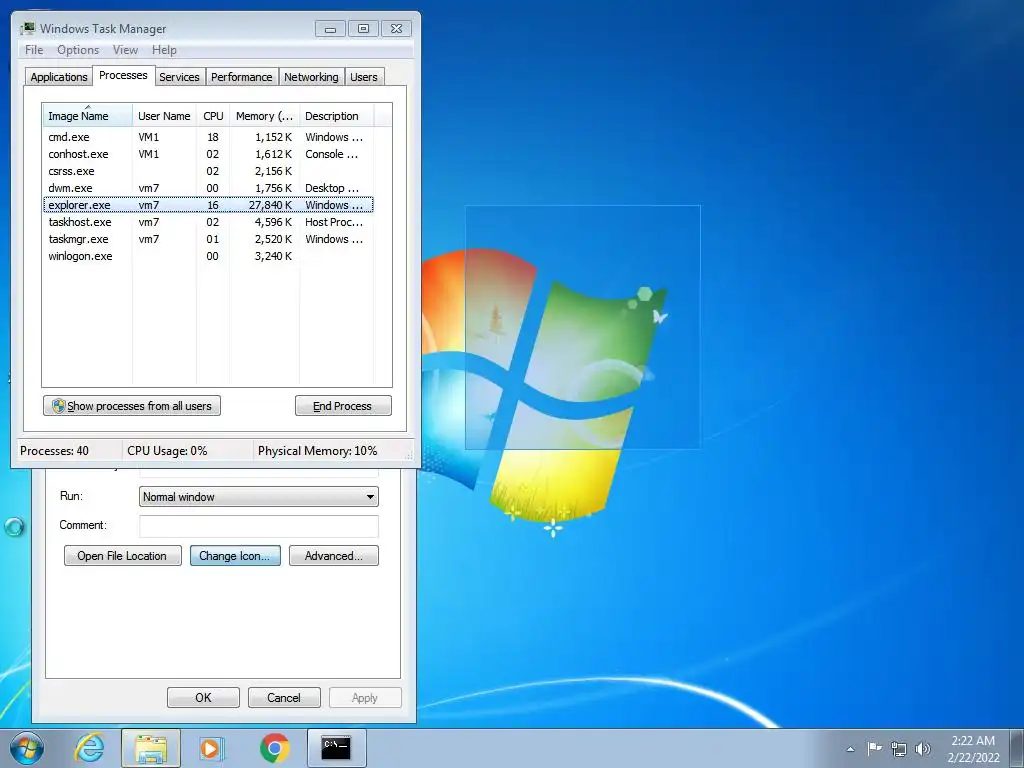Viewport: 1024px width, 768px height.
Task: Select the taskhost.exe process row
Action: click(x=208, y=222)
